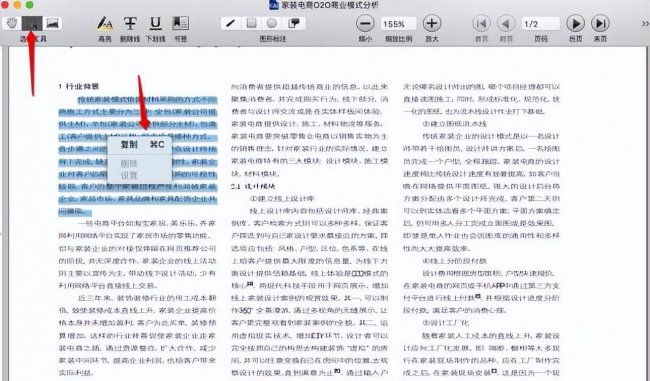Choose 复制 in the context menu
The image size is (650, 381).
(140, 145)
